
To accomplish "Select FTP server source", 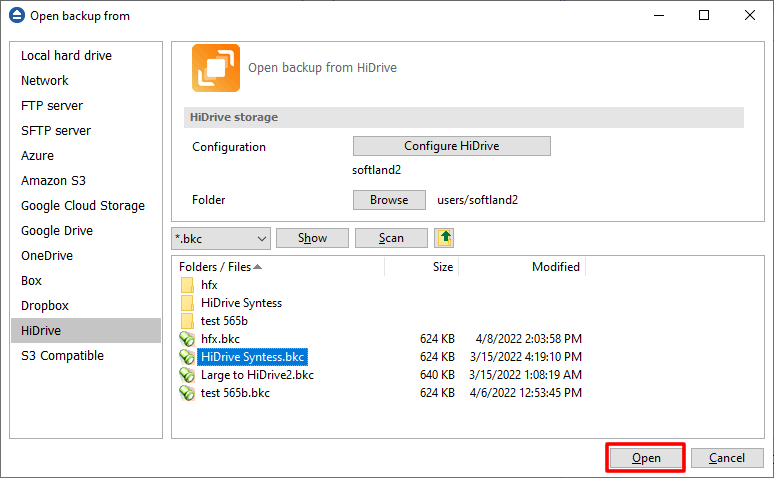I will (86, 106).
